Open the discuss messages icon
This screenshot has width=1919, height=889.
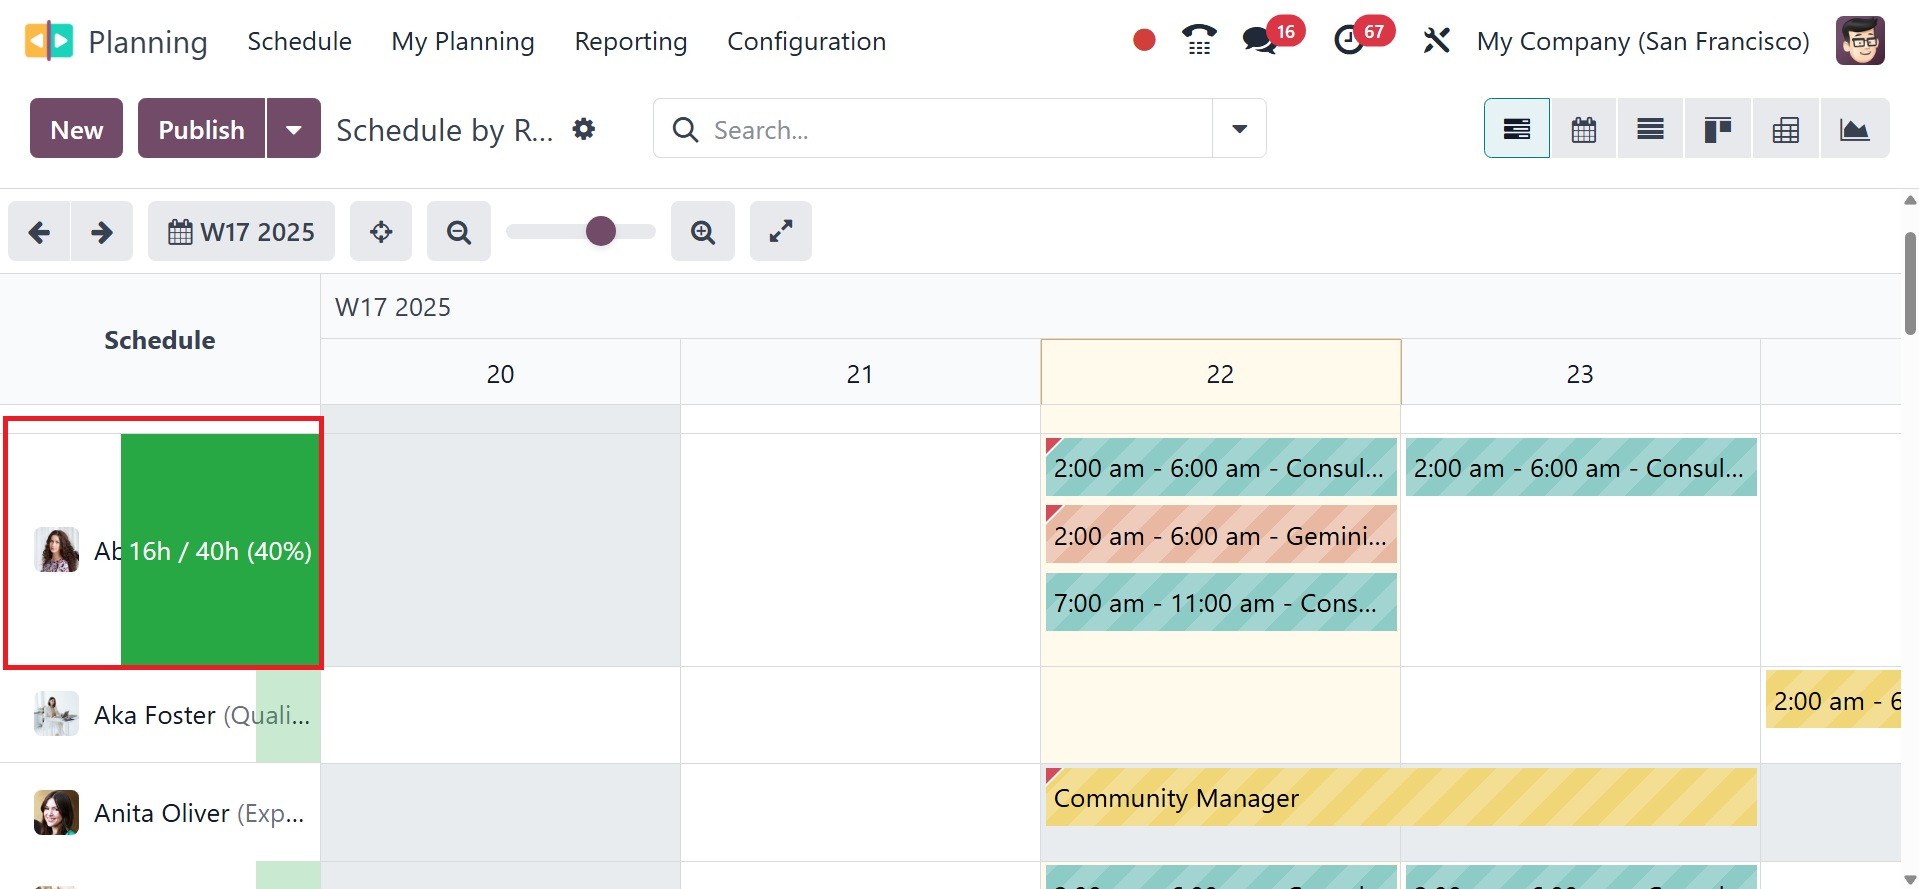(x=1259, y=41)
